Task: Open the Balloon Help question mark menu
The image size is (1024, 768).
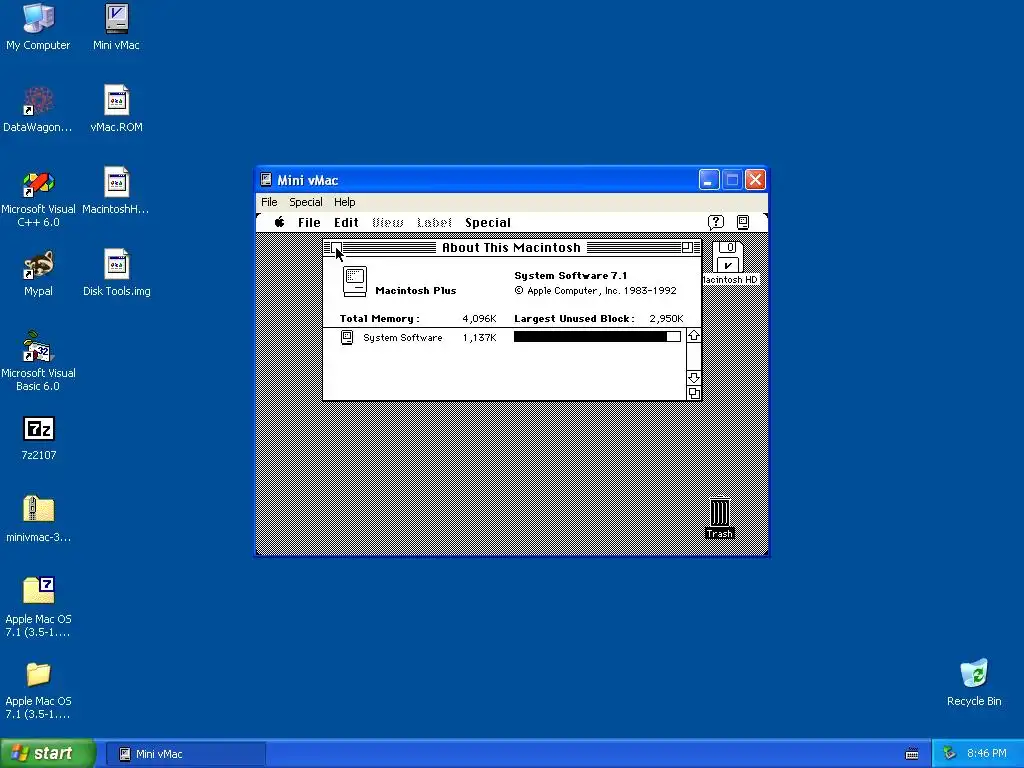Action: coord(716,222)
